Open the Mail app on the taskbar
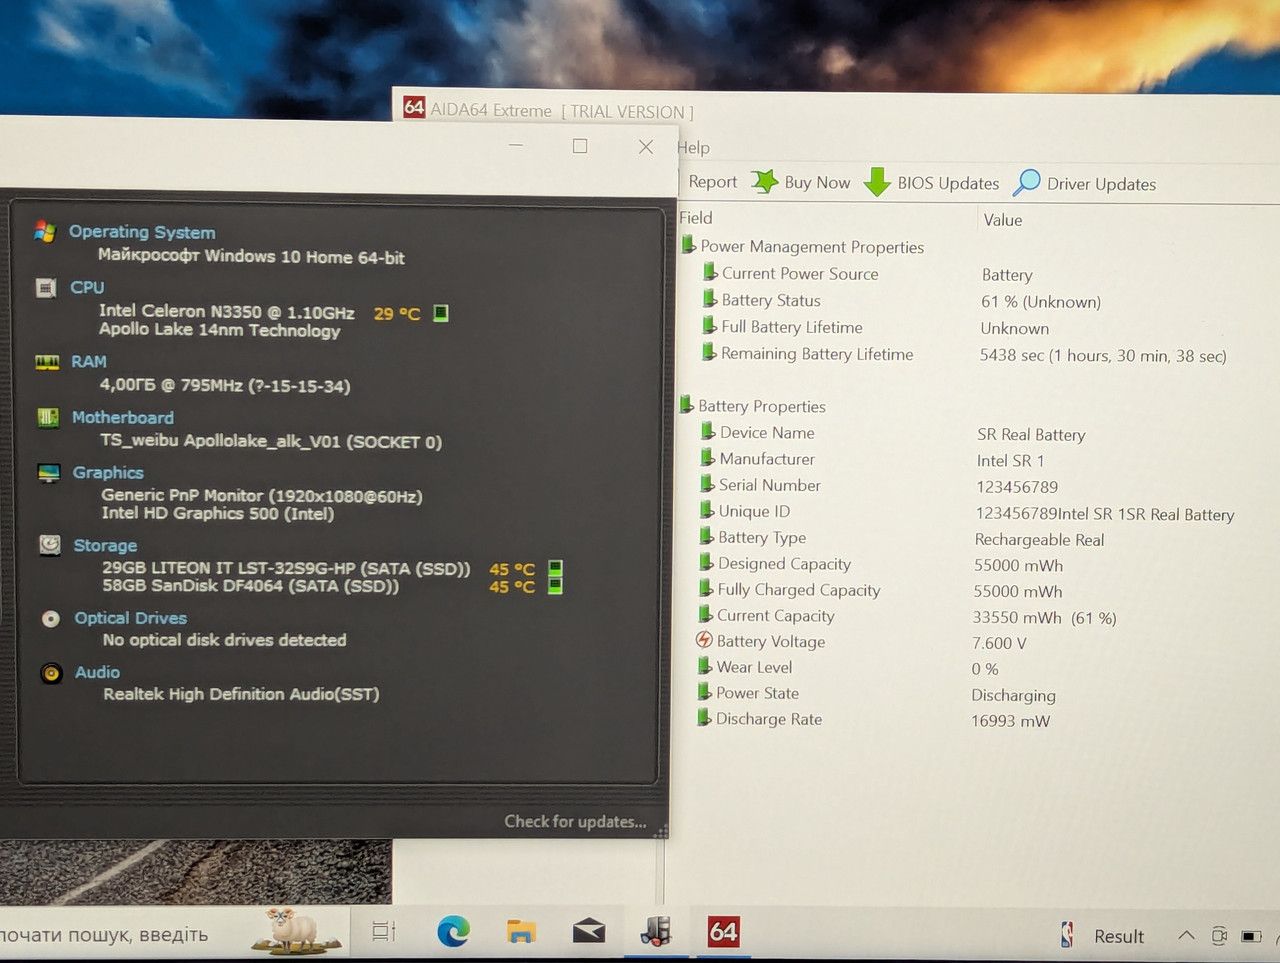Screen dimensions: 1280x963 pos(589,932)
